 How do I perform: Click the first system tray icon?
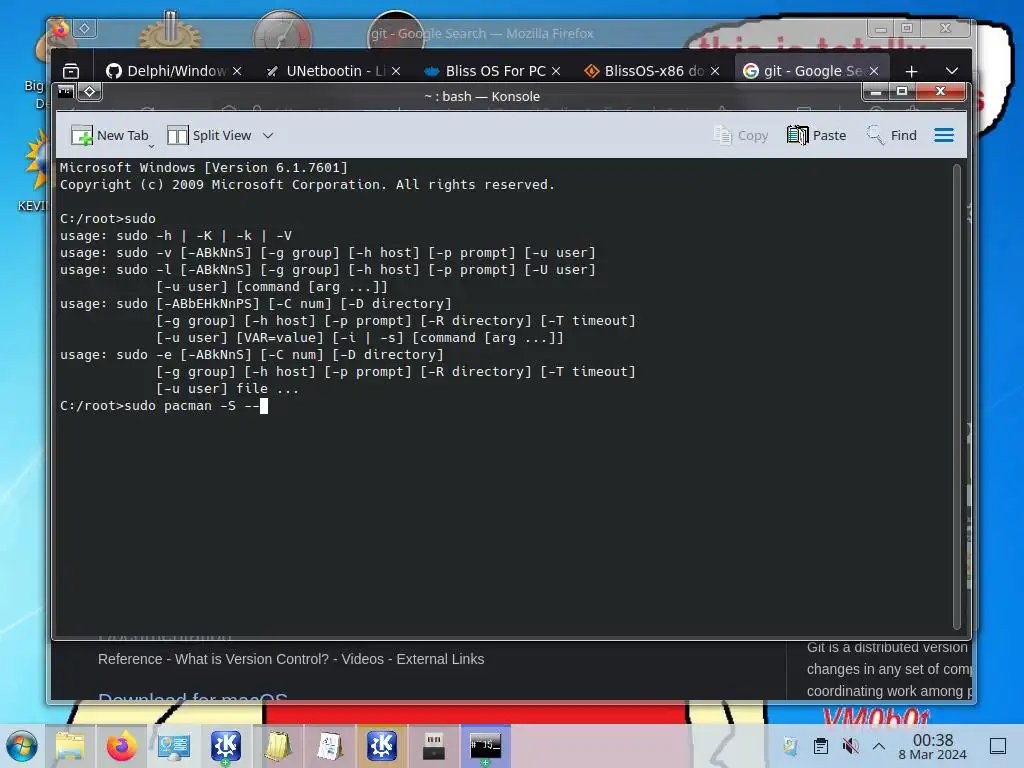coord(790,746)
